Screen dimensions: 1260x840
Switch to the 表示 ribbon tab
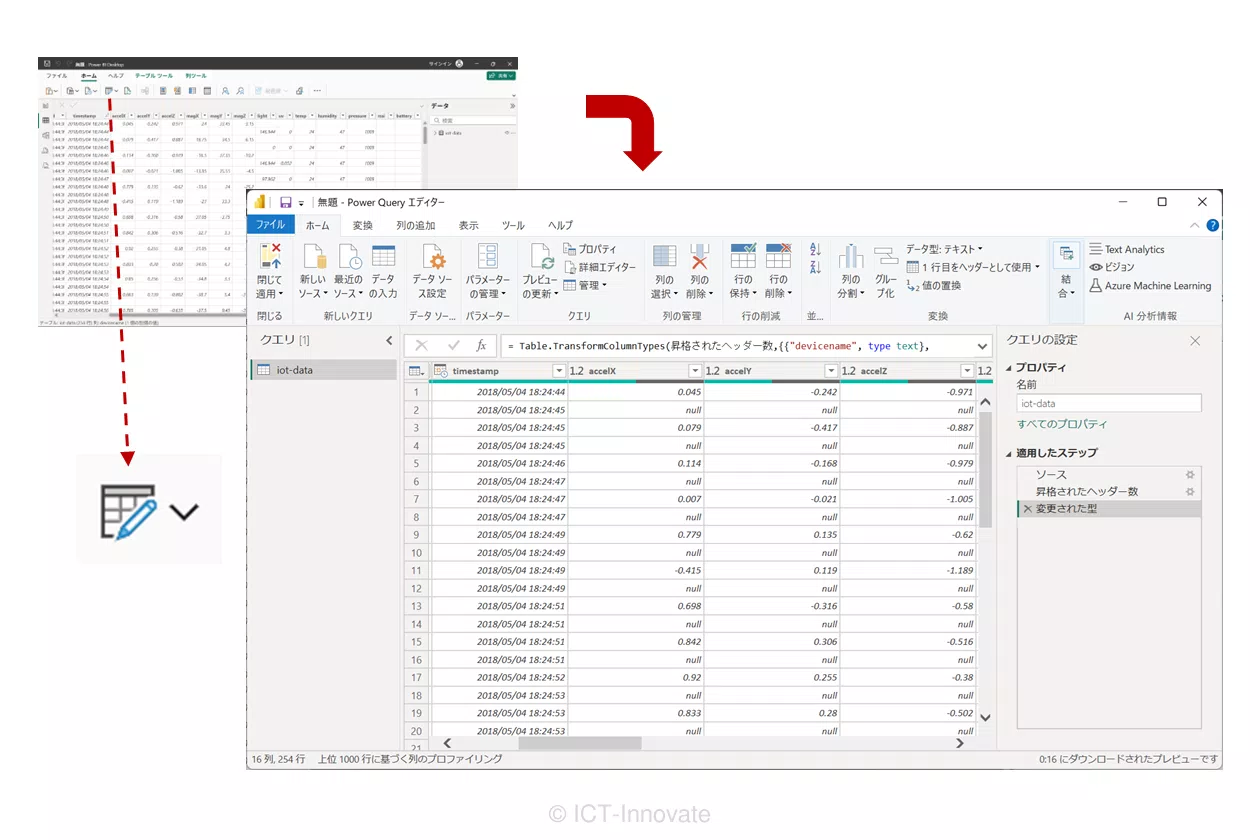[468, 226]
